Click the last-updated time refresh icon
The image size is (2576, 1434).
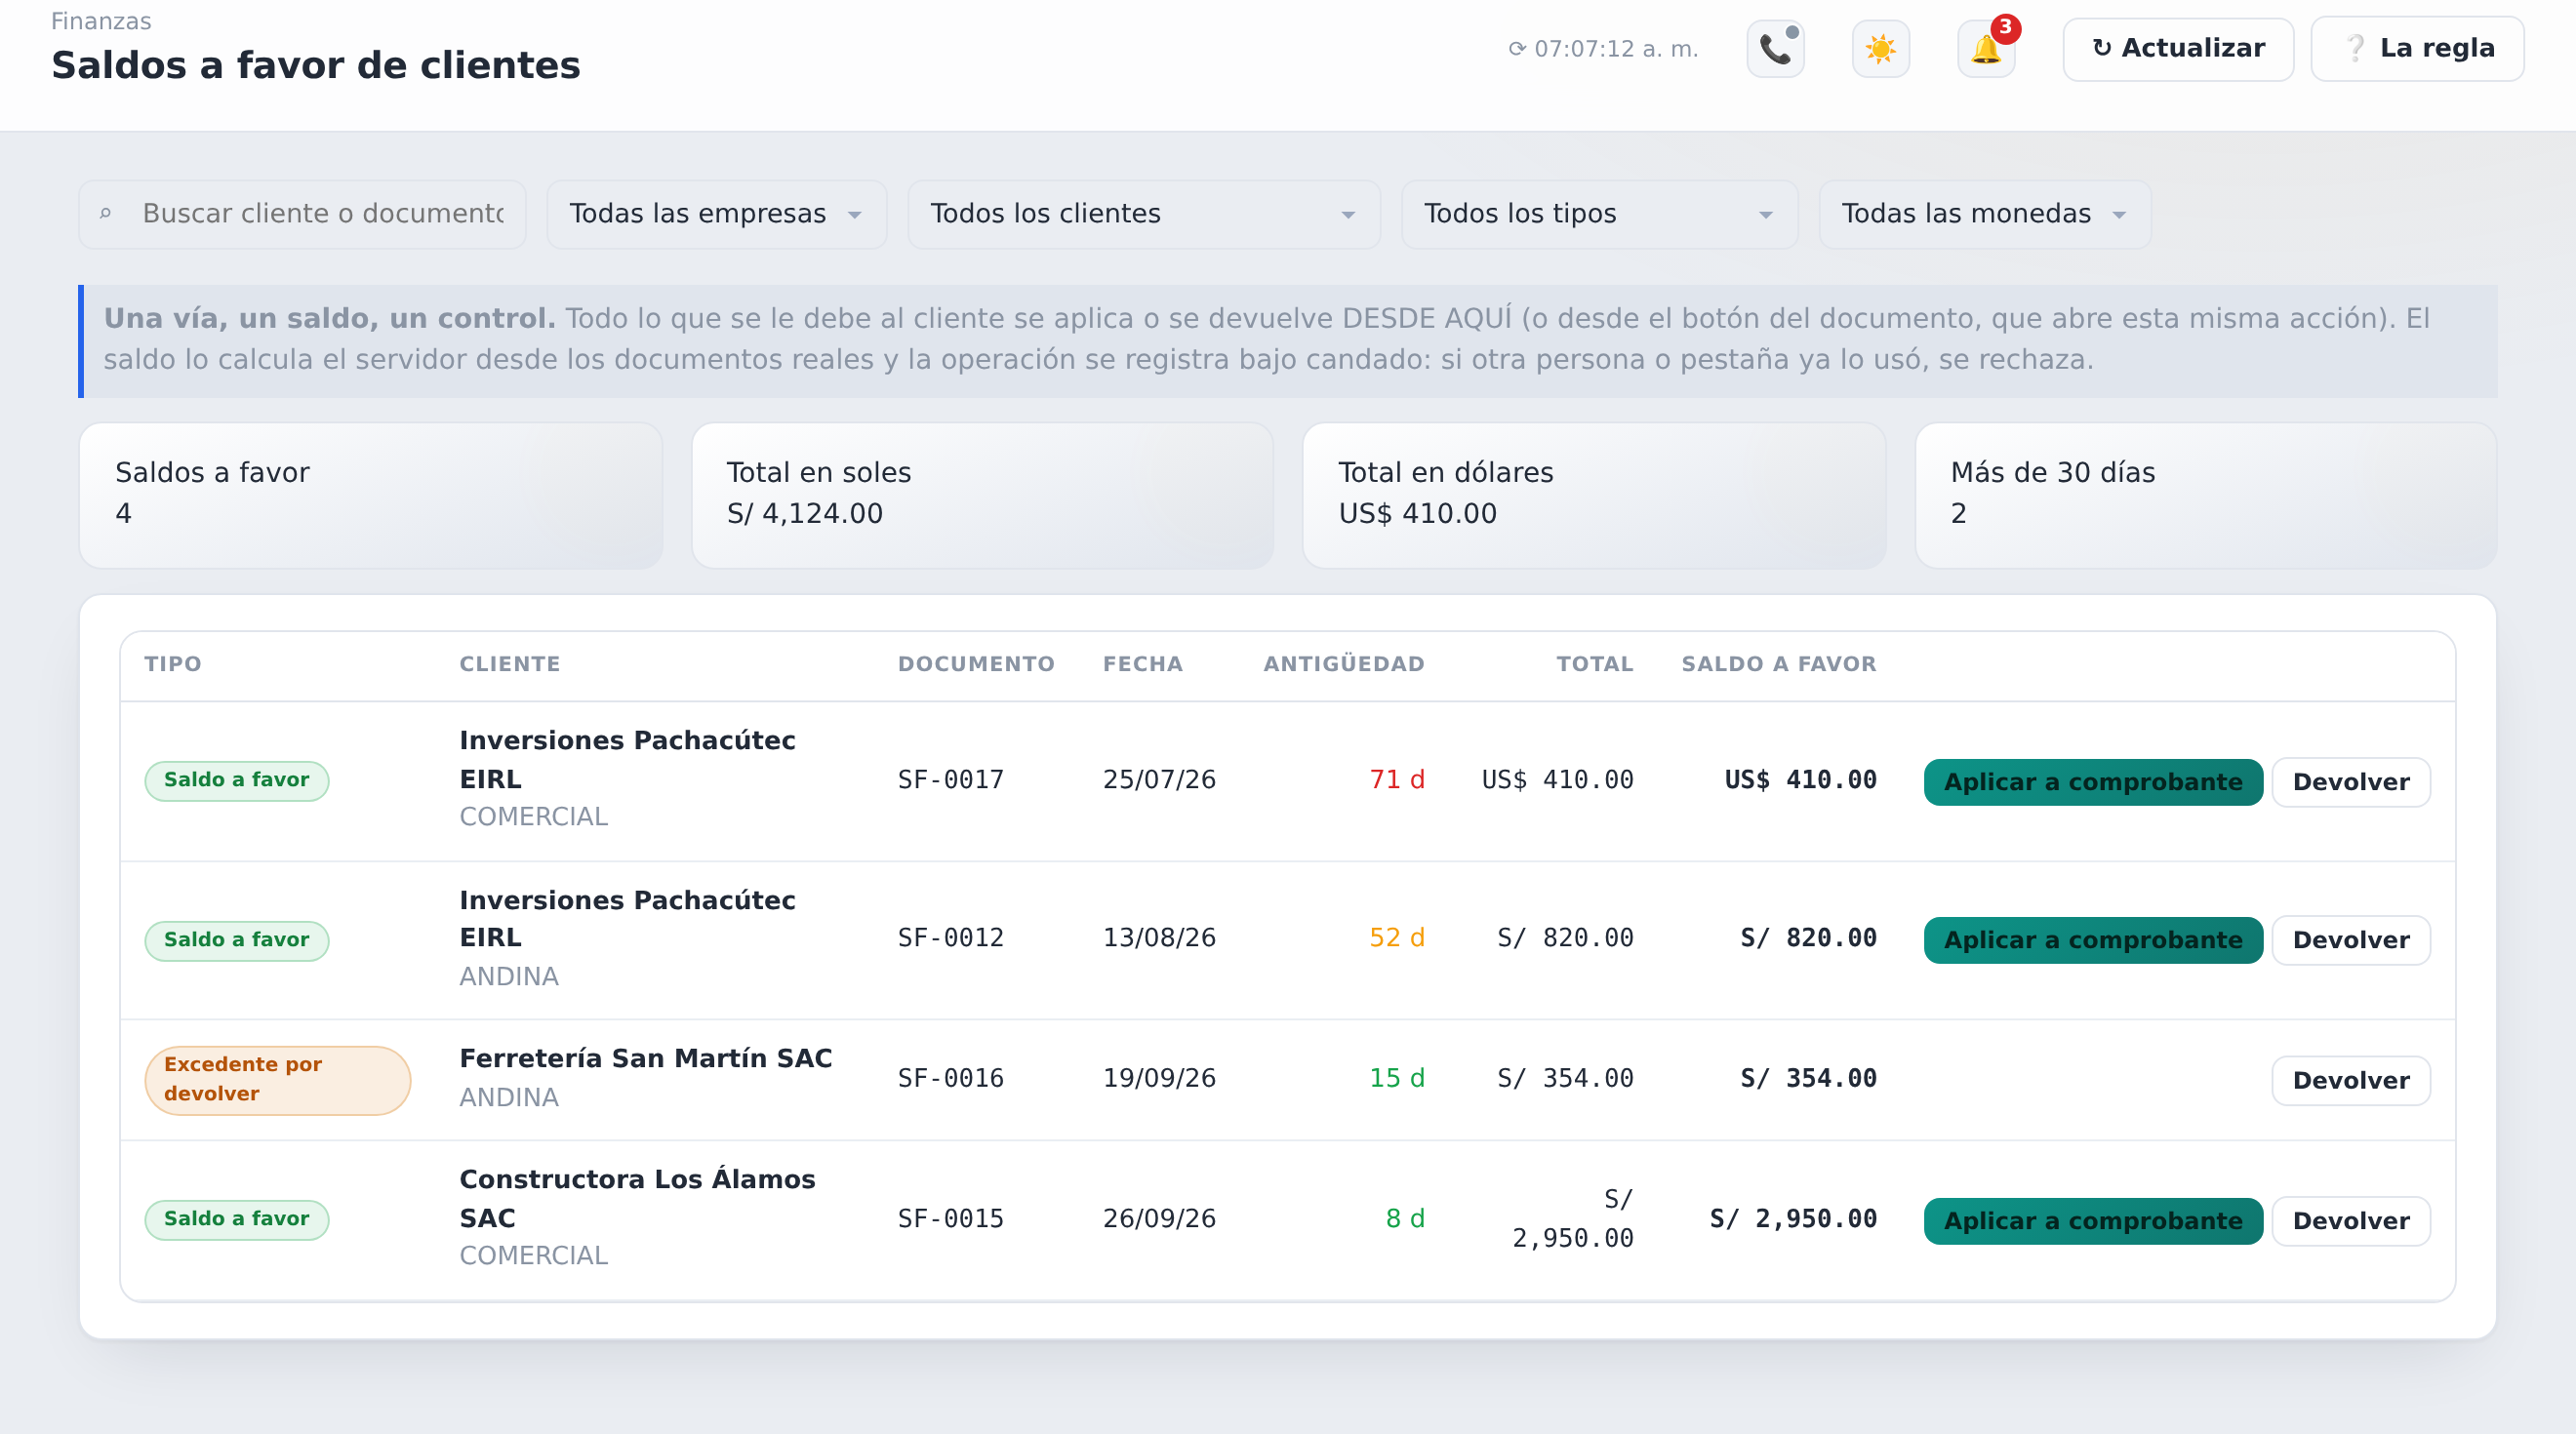[x=1517, y=49]
